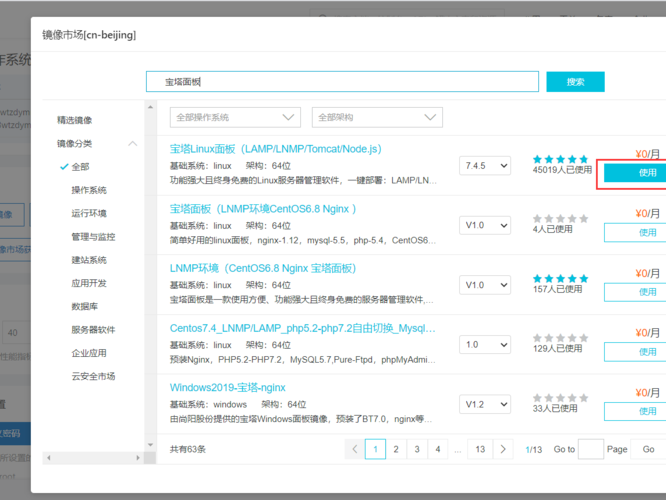
Task: Click five-star rating of 宝塔Linux面板
Action: 561,159
